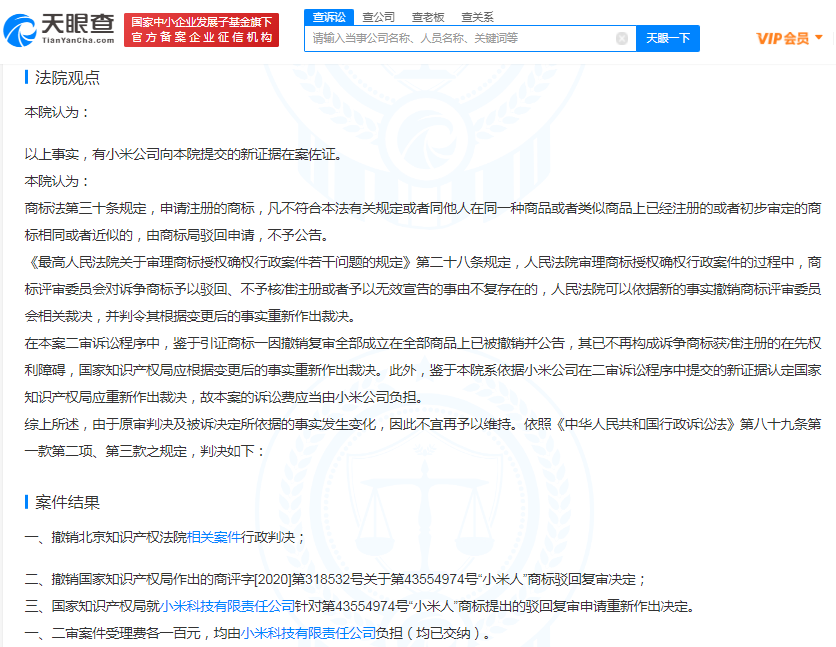Expand the VIP会员 dropdown

789,38
